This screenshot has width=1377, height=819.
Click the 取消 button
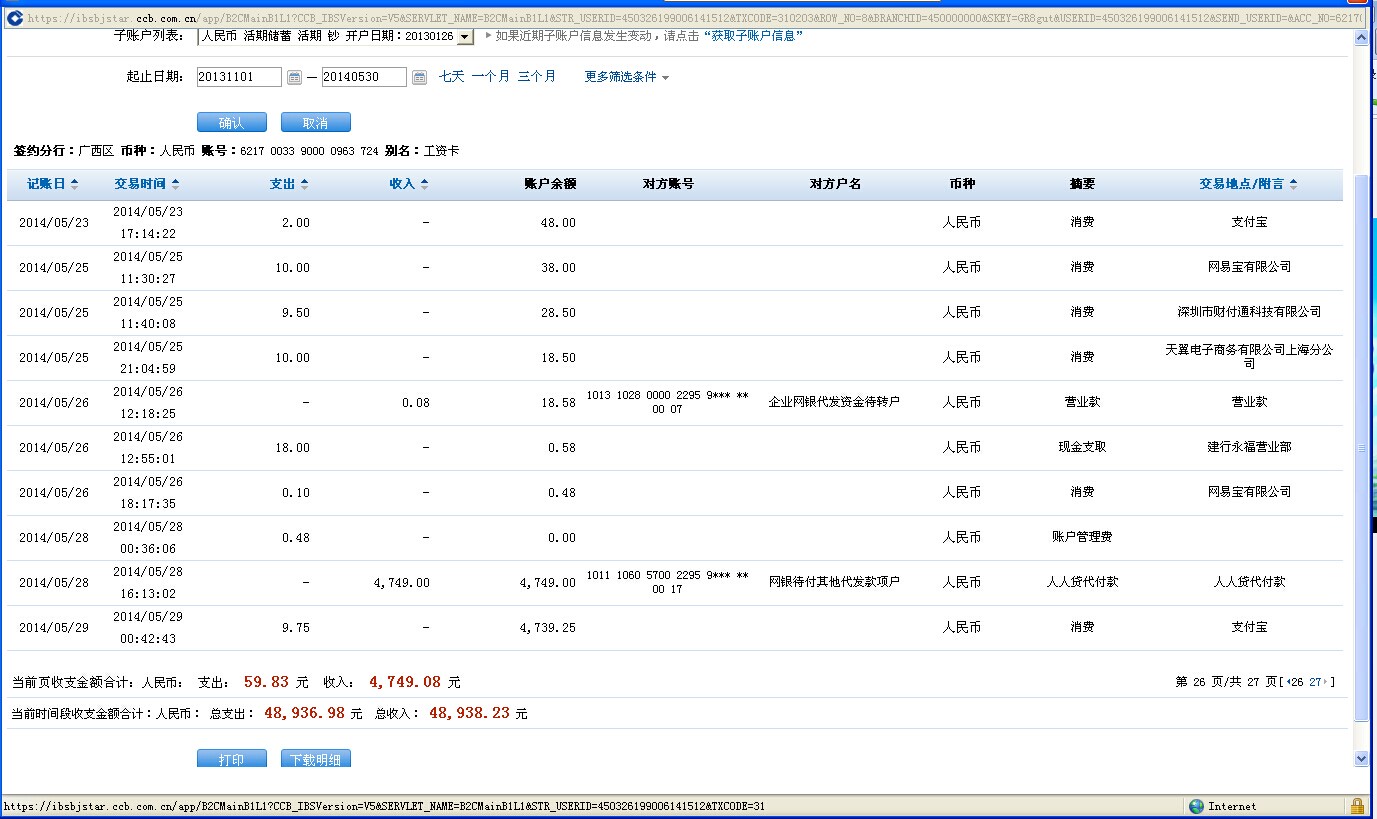coord(315,123)
